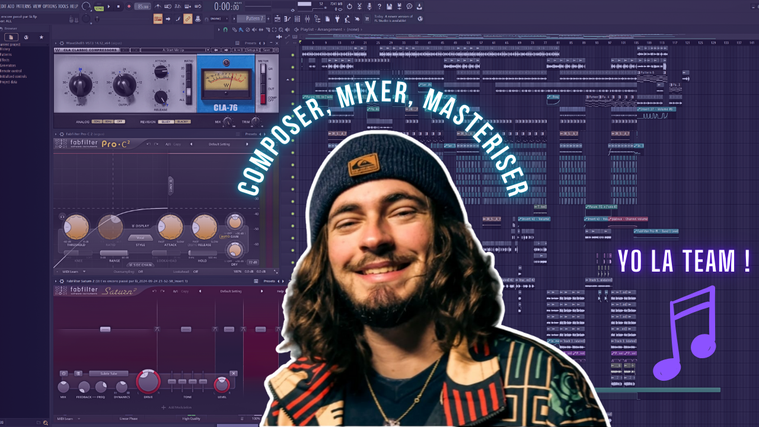
Task: Click the Saturn Drive knob
Action: point(148,381)
